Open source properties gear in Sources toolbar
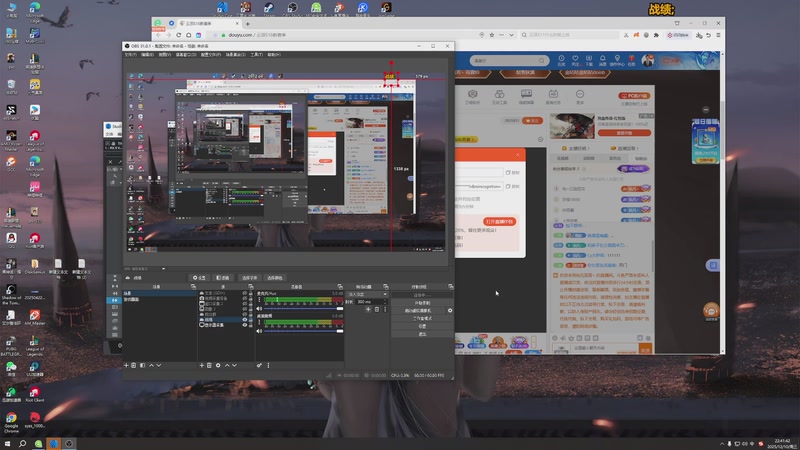Screen dimensions: 800x450 click(x=218, y=365)
